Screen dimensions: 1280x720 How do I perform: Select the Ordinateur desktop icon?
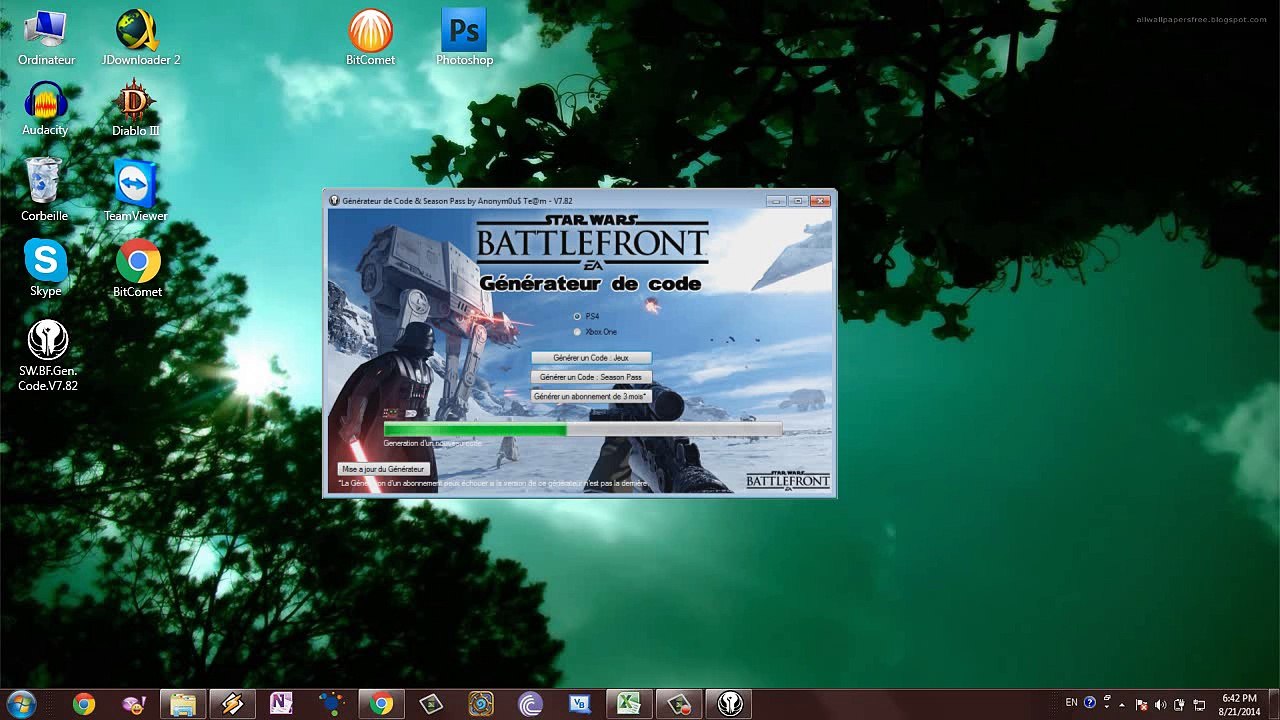click(x=46, y=38)
